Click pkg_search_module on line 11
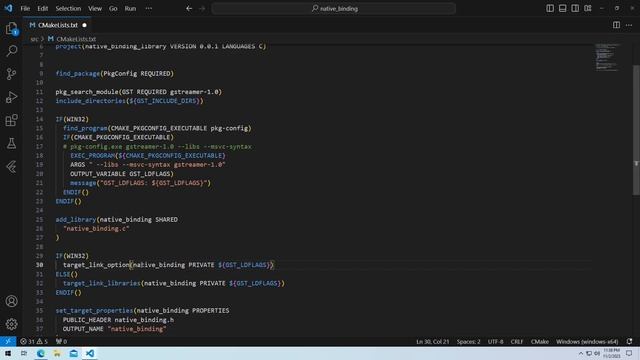This screenshot has height=360, width=640. pos(87,92)
